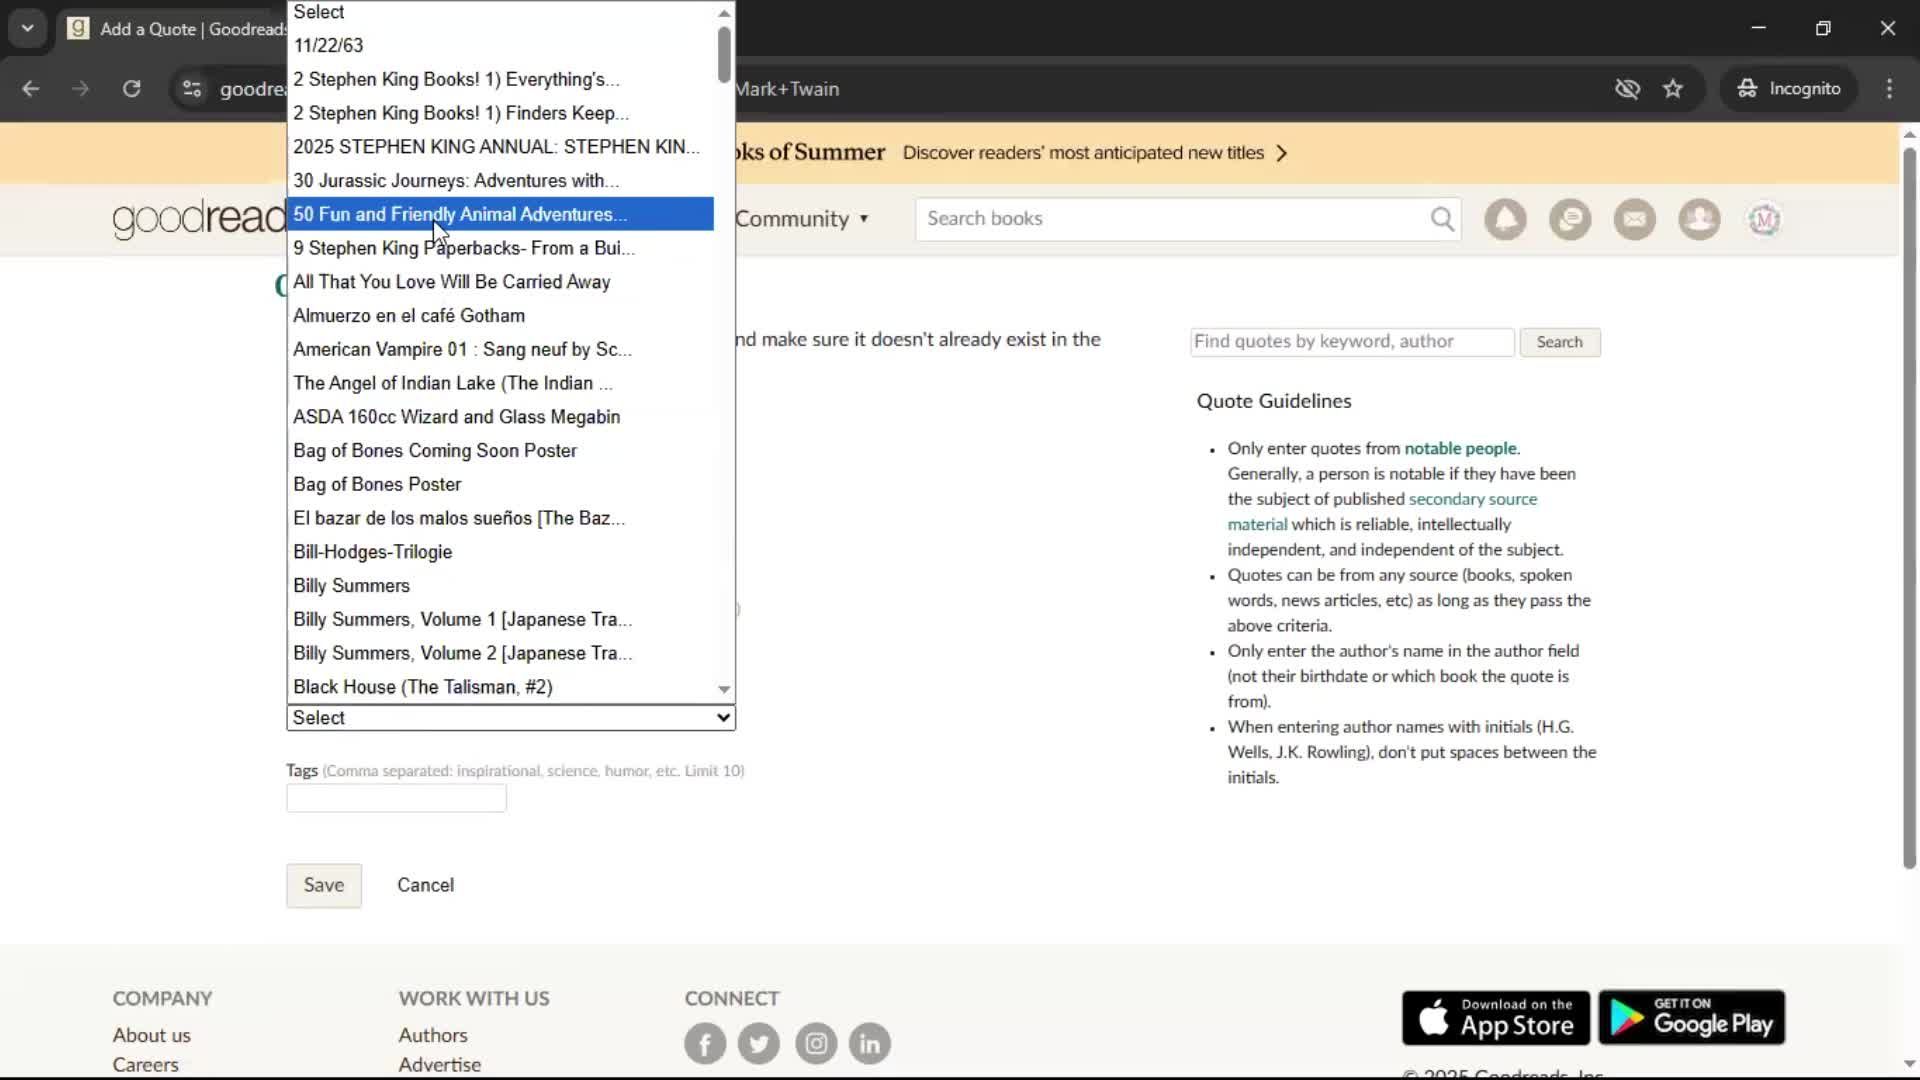Image resolution: width=1920 pixels, height=1080 pixels.
Task: Choose 'Bill-Hodges-Trilogie' option
Action: (501, 552)
